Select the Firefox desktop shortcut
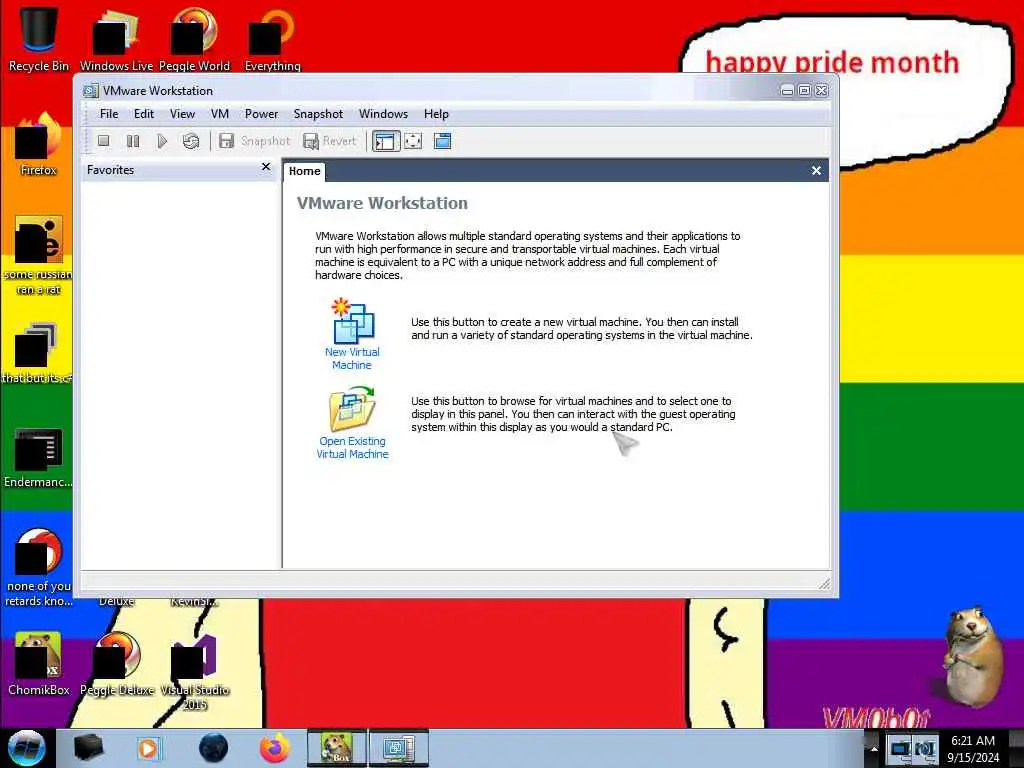 coord(39,144)
